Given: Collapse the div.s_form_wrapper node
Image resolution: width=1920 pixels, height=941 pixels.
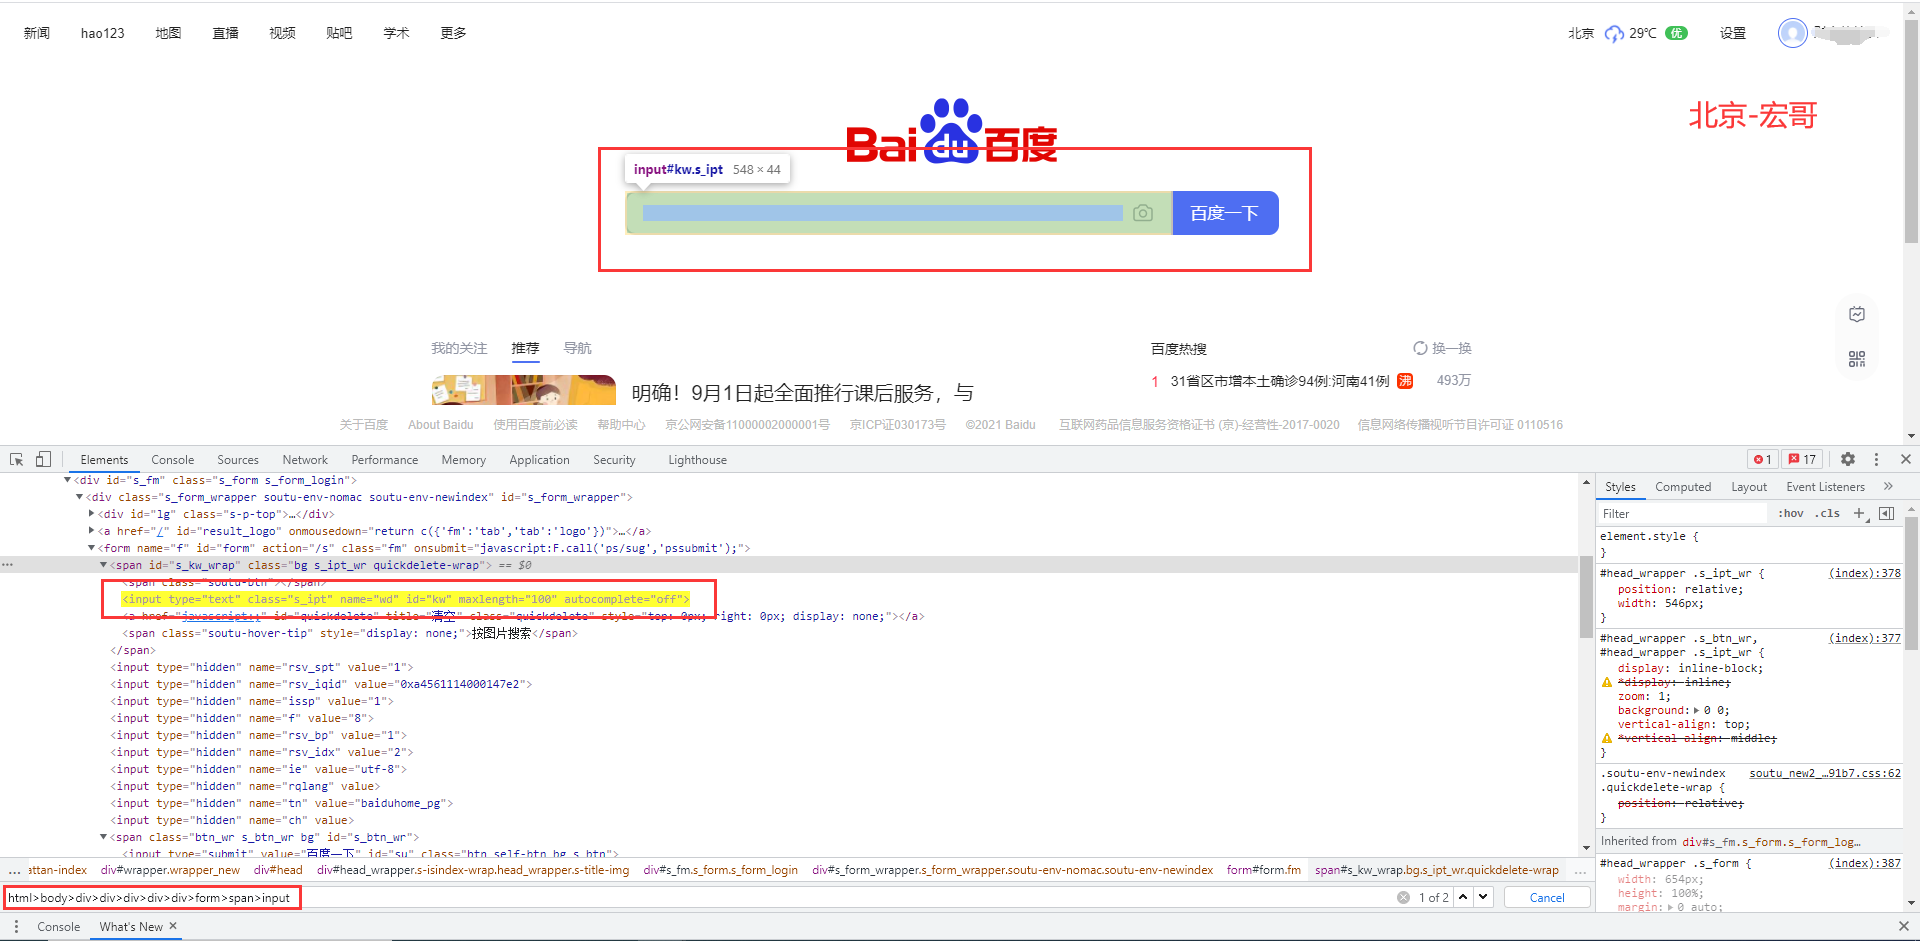Looking at the screenshot, I should pos(80,497).
